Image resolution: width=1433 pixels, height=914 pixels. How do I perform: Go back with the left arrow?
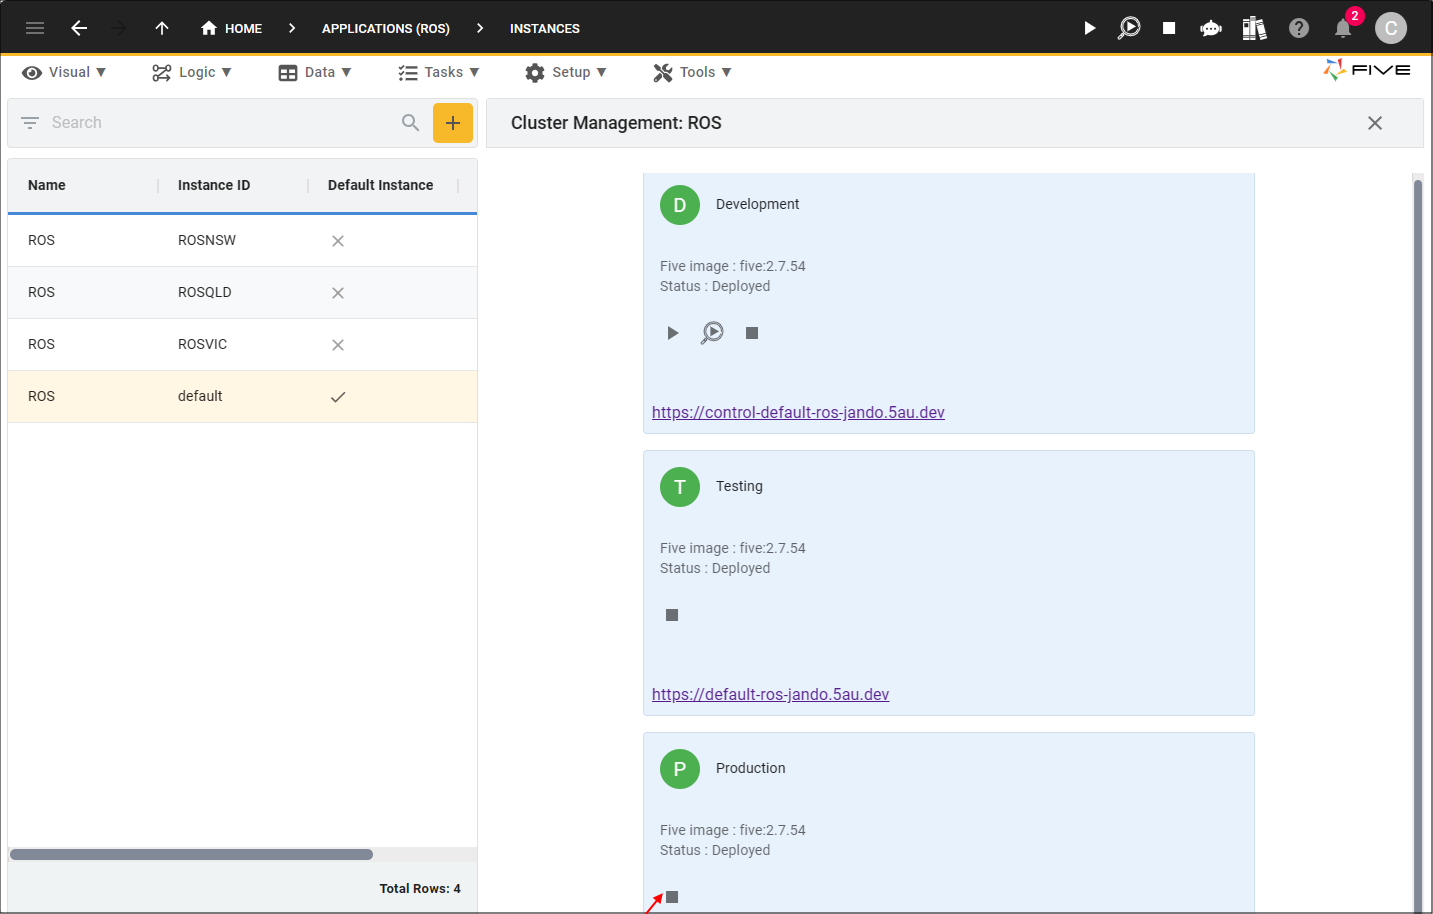coord(79,28)
